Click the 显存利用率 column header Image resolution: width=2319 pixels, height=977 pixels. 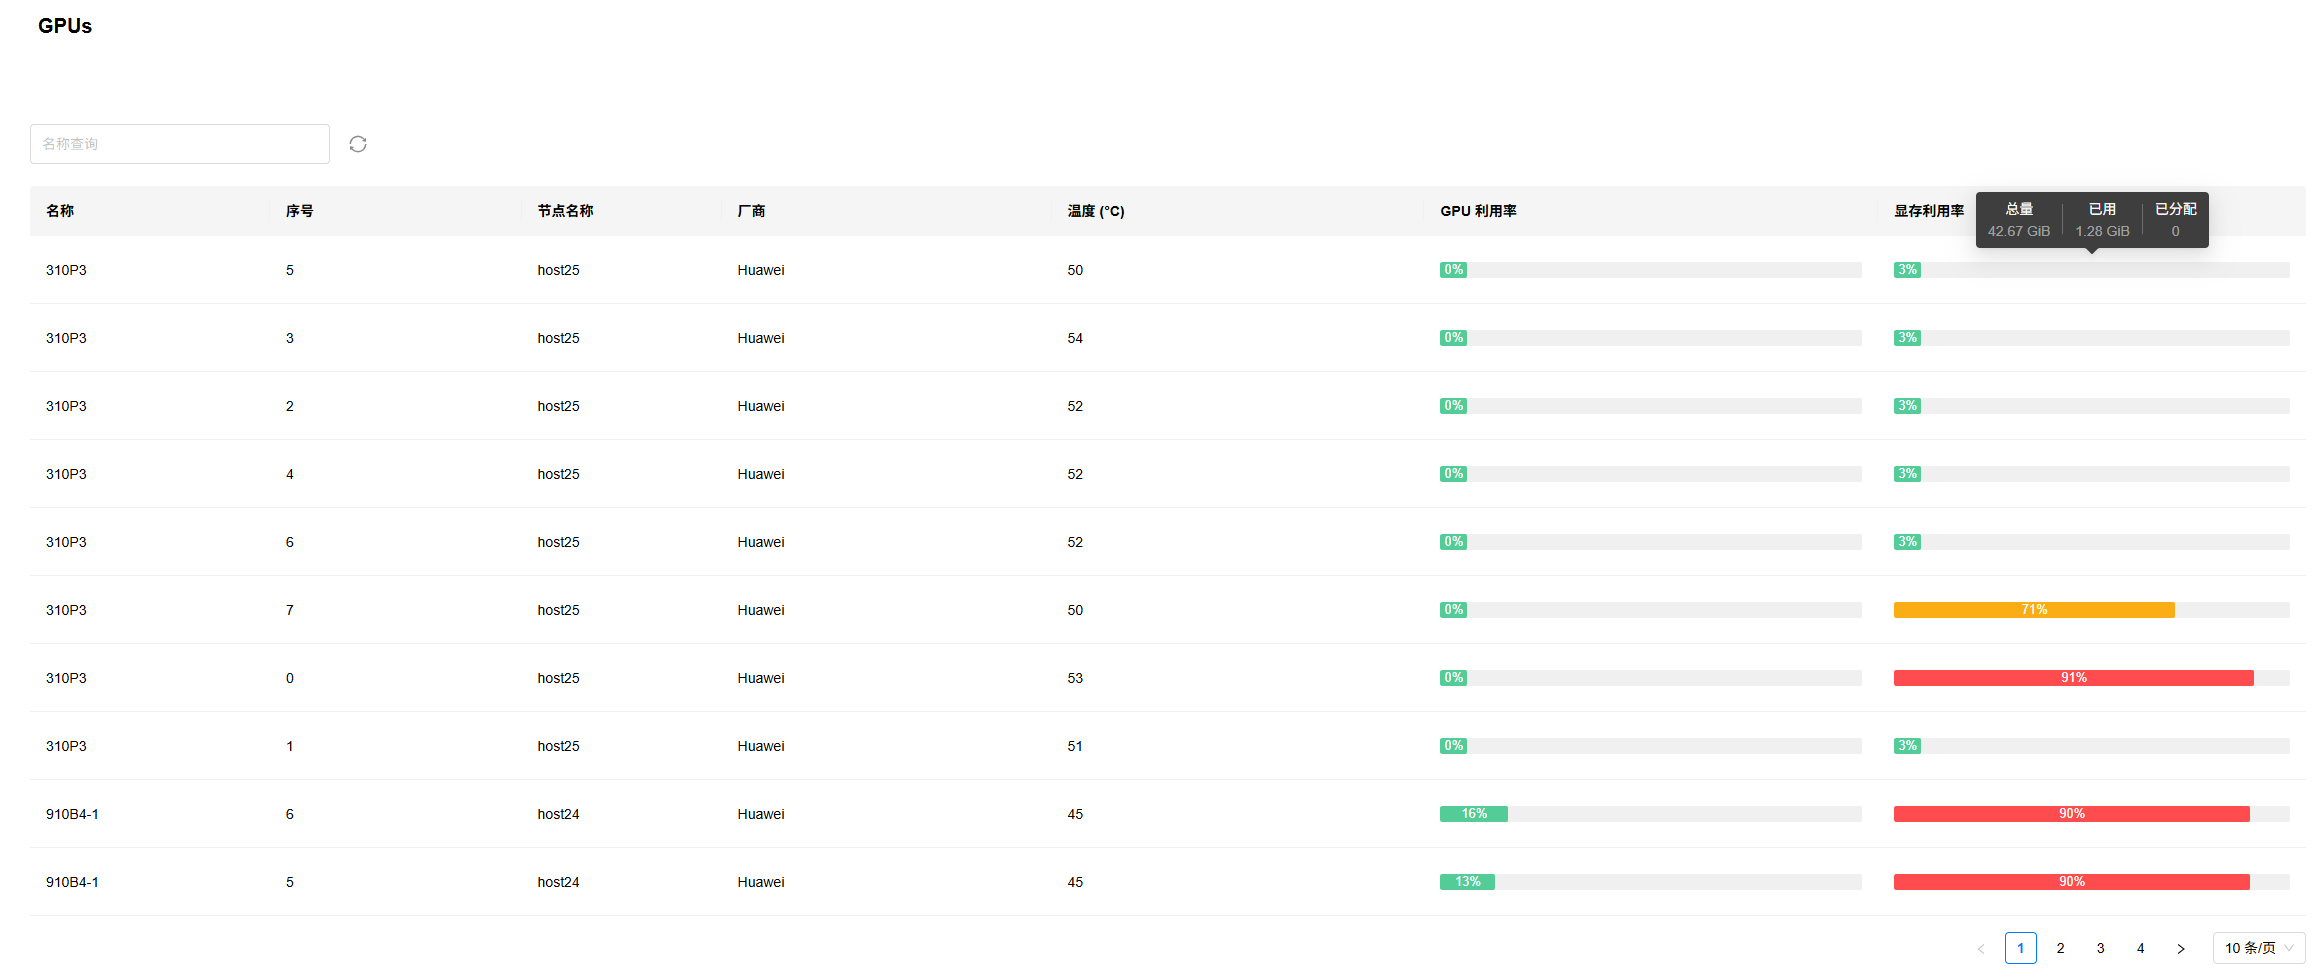tap(1928, 211)
